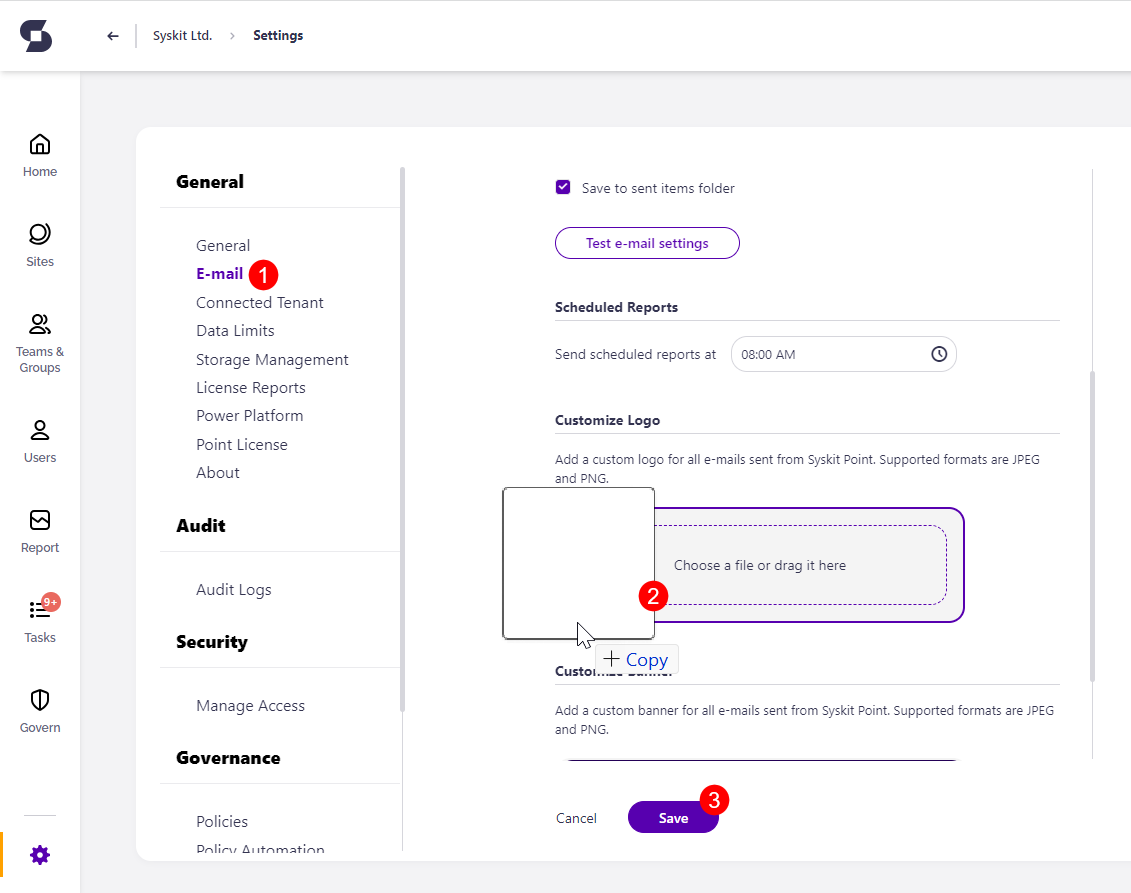1131x893 pixels.
Task: Open time picker clock icon
Action: point(939,354)
